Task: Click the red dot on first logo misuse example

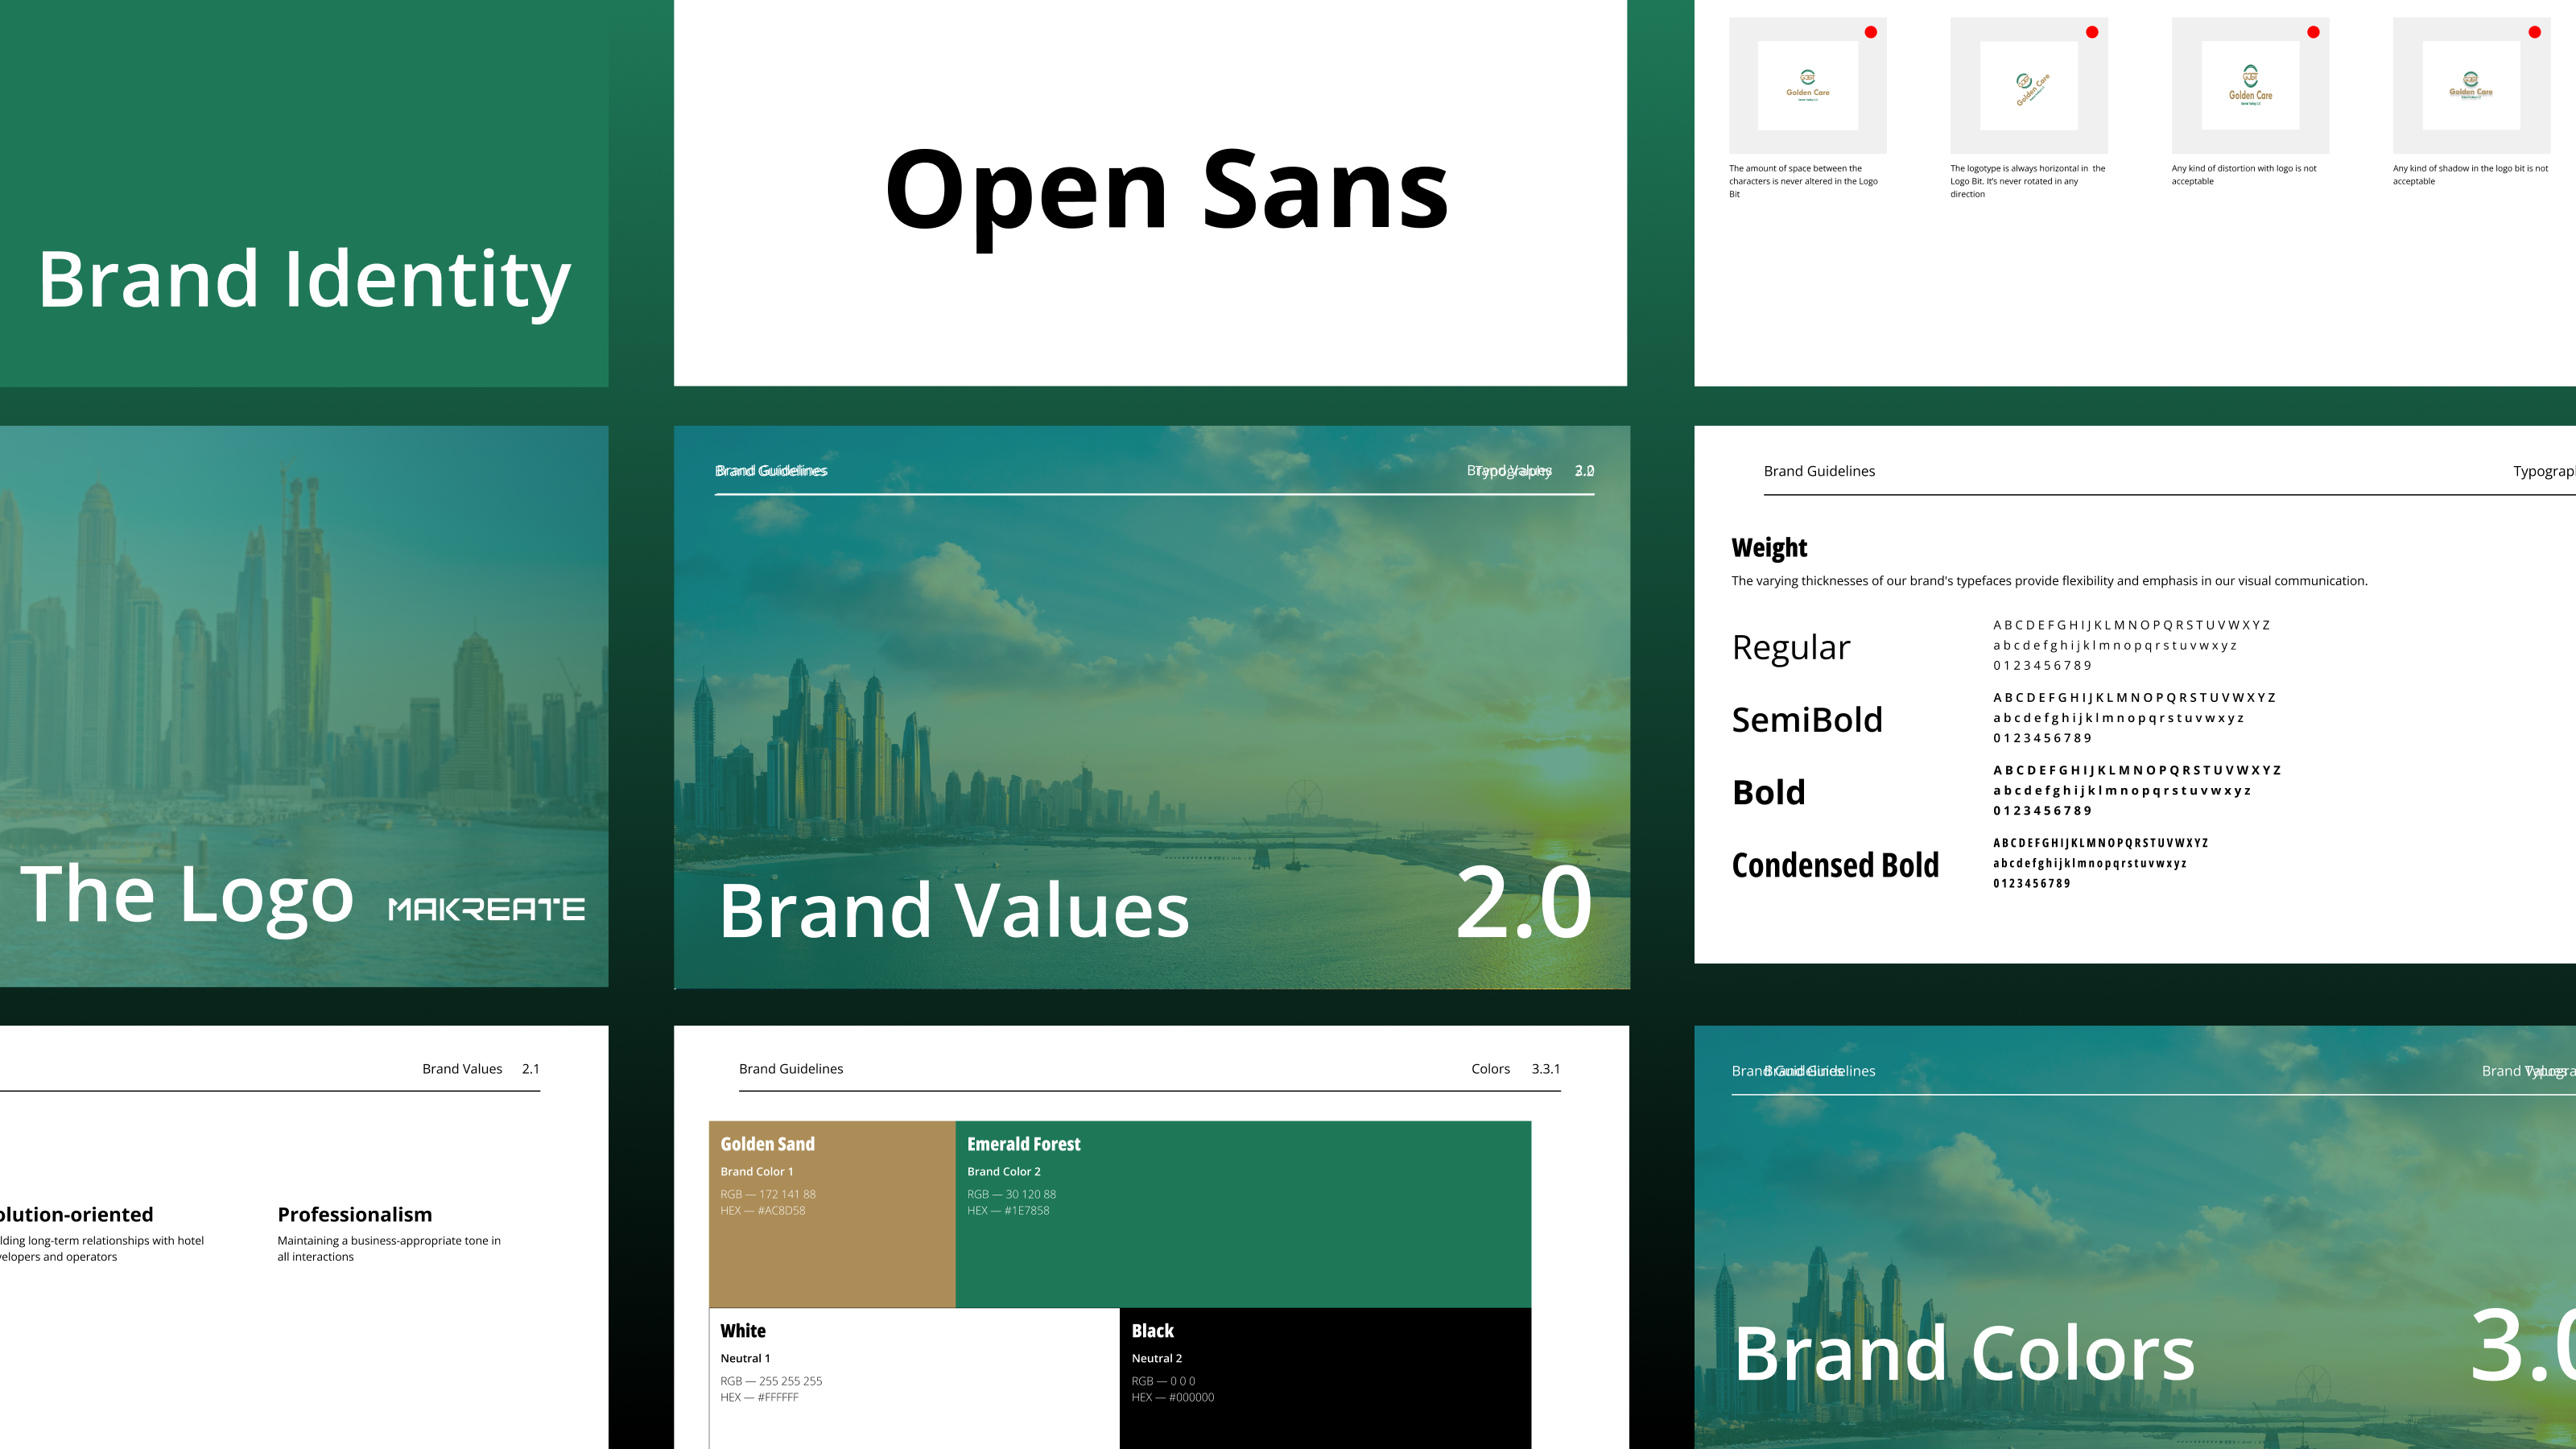Action: [1870, 32]
